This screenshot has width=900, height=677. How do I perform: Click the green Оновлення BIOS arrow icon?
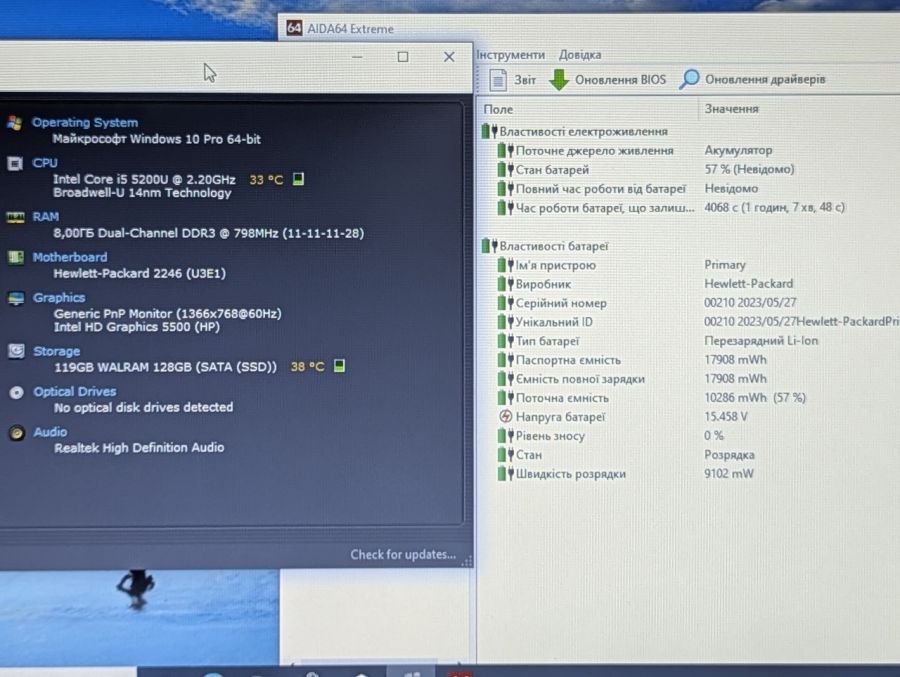pos(558,80)
